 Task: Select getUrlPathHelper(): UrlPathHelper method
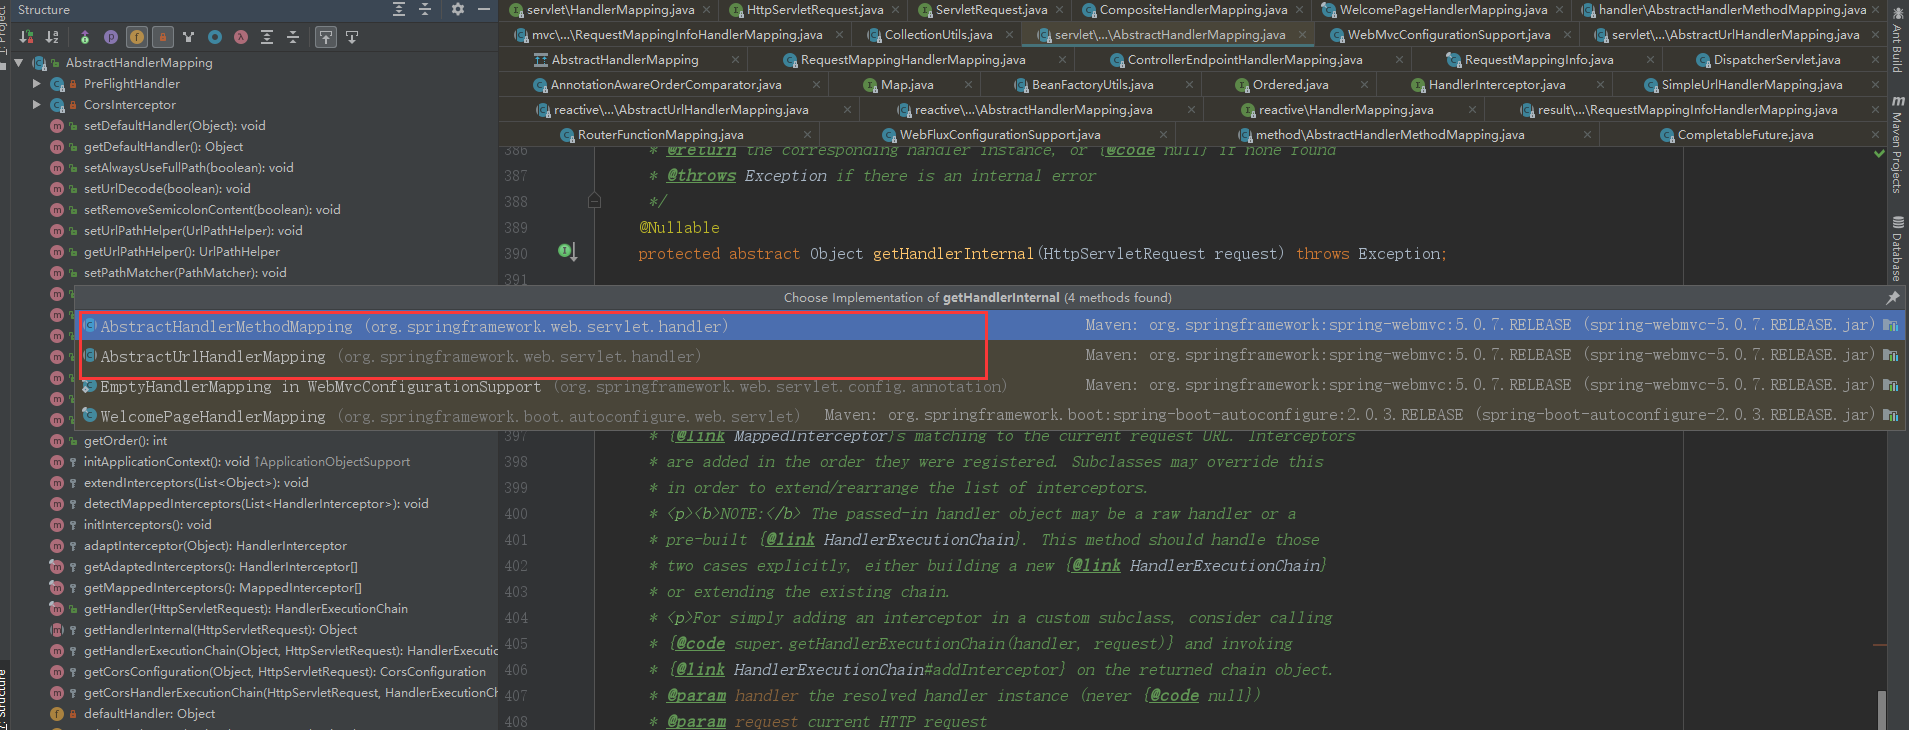[x=182, y=252]
